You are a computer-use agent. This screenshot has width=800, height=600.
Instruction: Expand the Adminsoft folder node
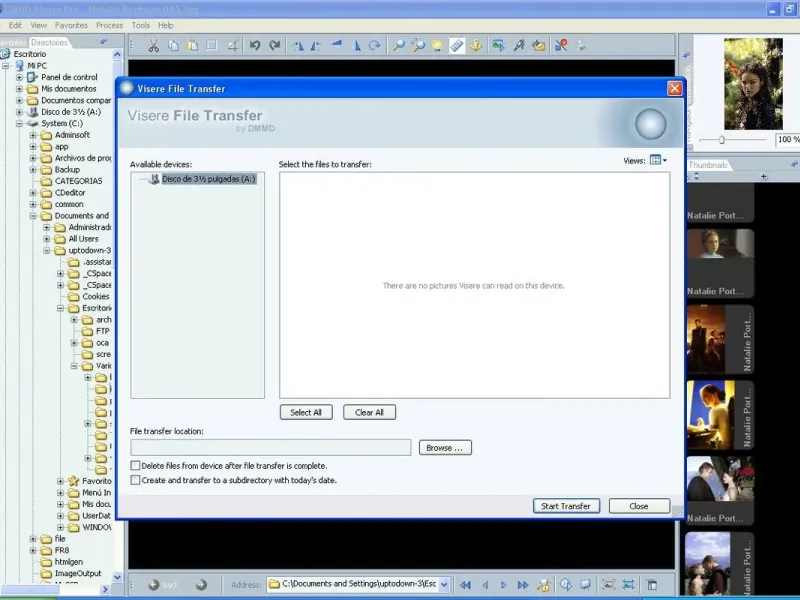[x=33, y=135]
